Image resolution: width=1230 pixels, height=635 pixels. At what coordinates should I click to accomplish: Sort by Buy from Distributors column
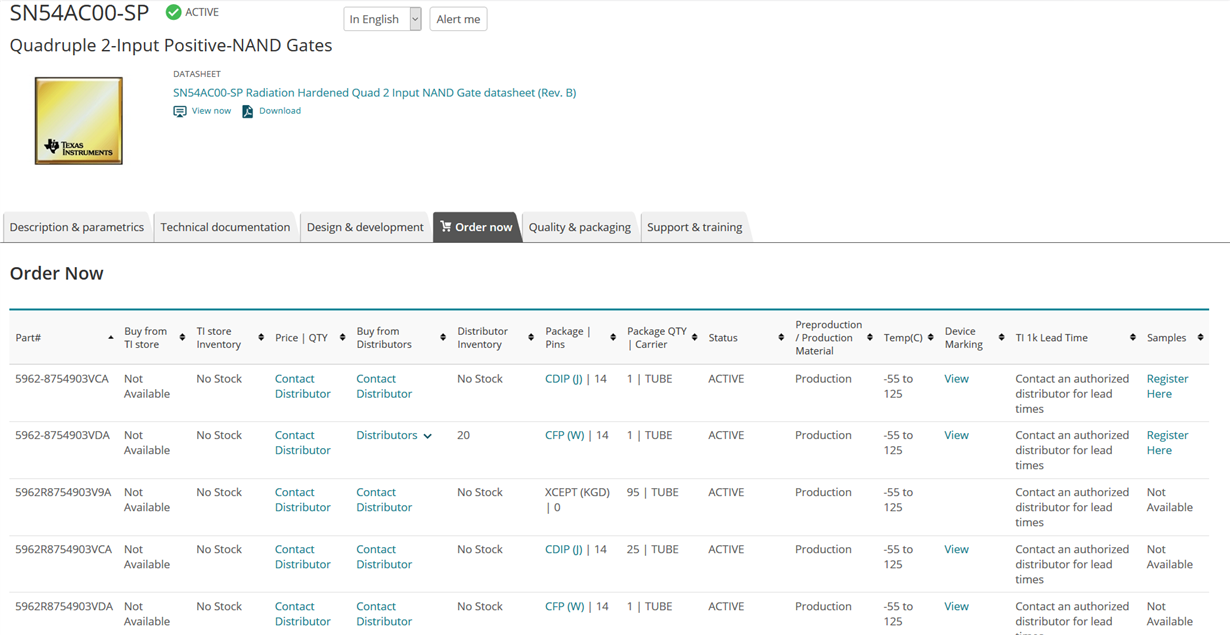[x=443, y=338]
